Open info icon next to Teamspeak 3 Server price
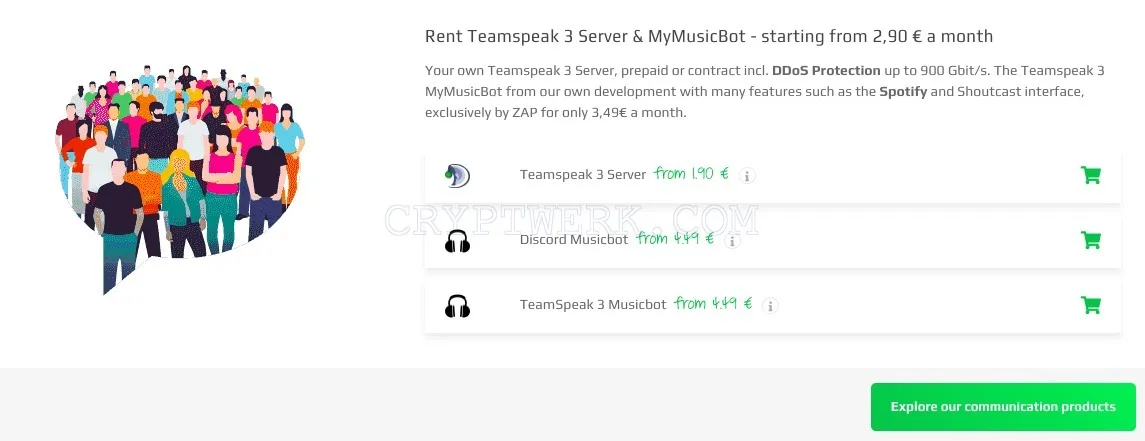 746,175
